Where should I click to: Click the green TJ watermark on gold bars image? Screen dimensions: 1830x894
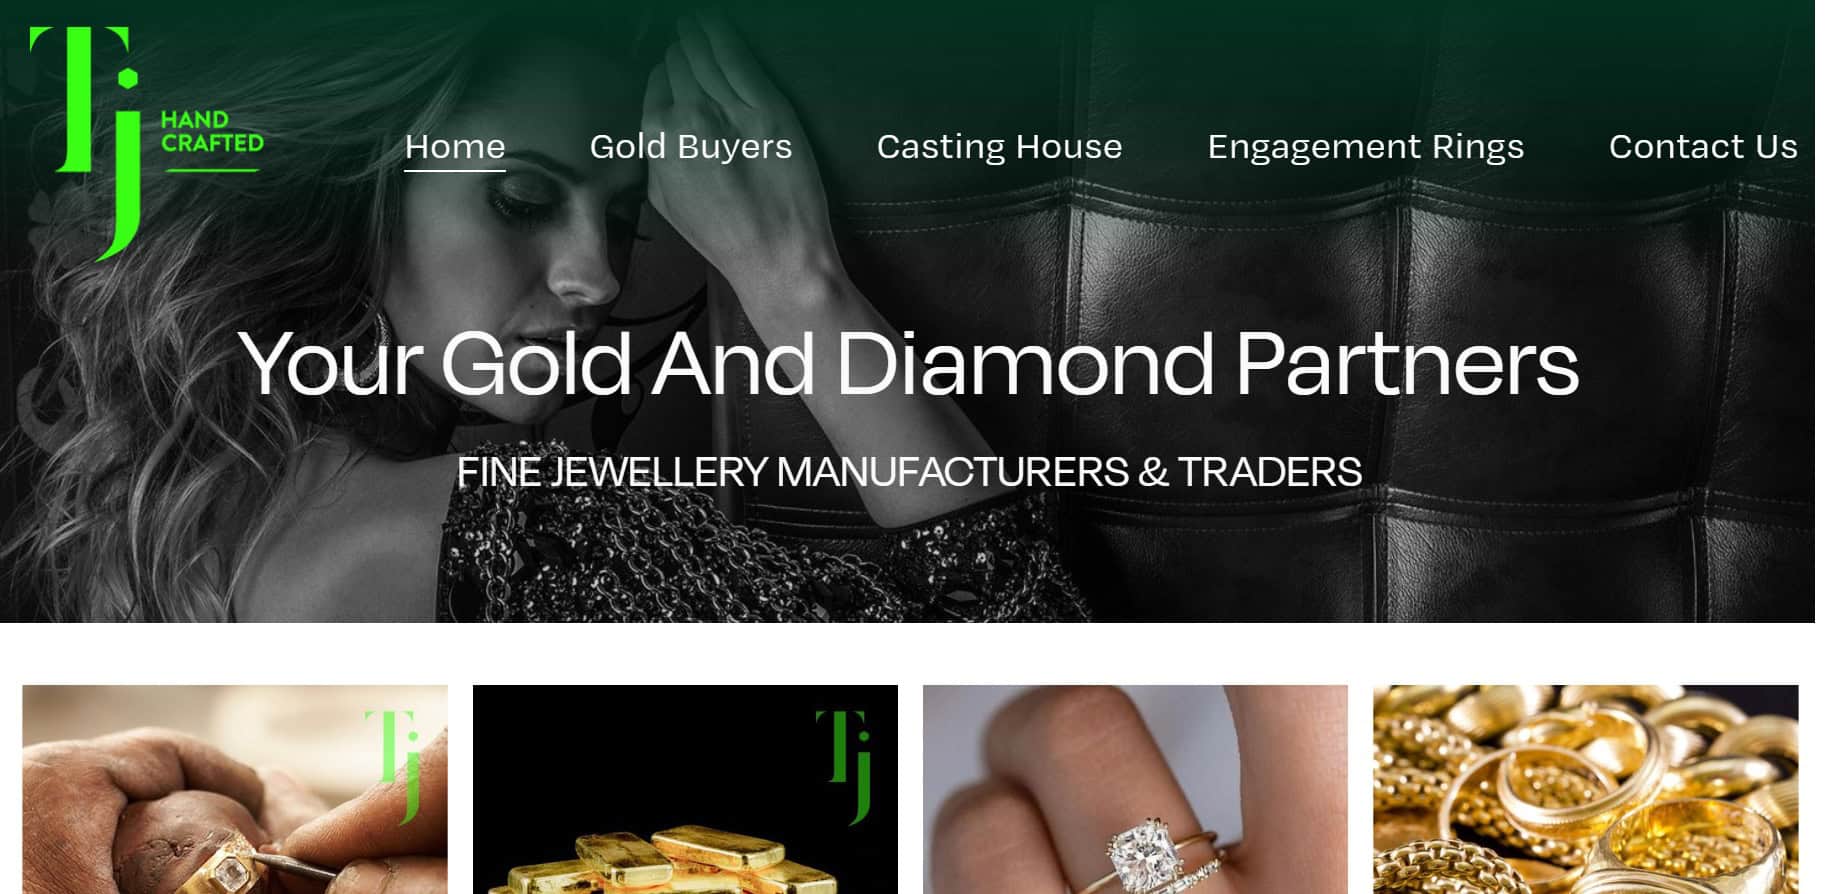tap(844, 767)
